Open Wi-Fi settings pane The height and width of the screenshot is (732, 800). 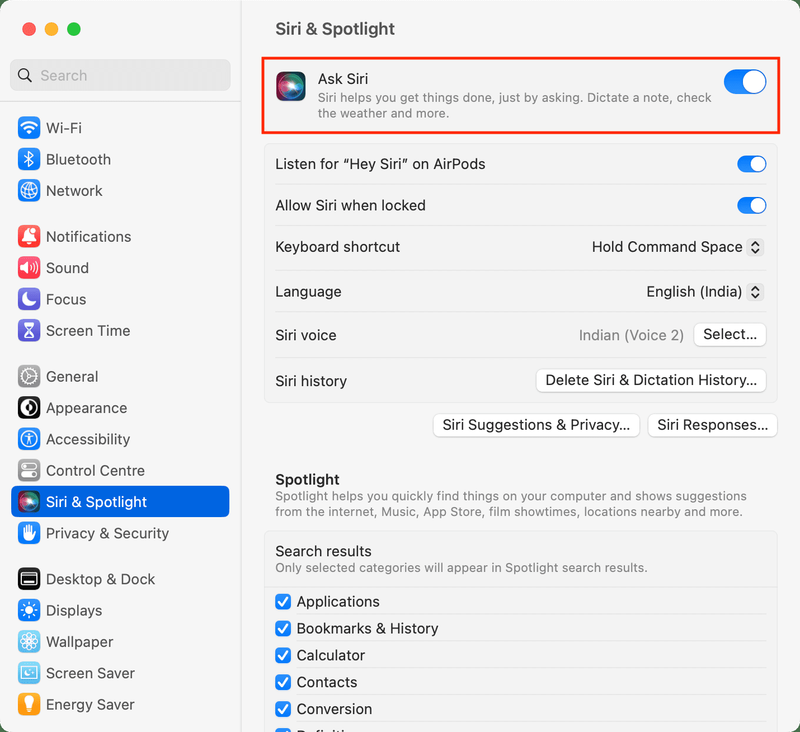(120, 128)
